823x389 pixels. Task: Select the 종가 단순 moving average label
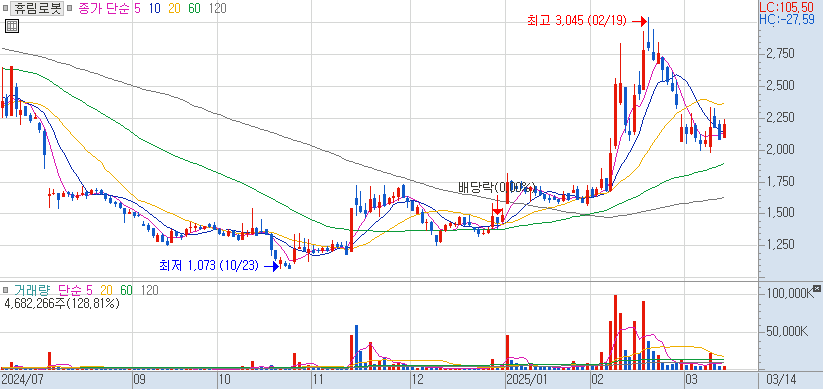(104, 8)
